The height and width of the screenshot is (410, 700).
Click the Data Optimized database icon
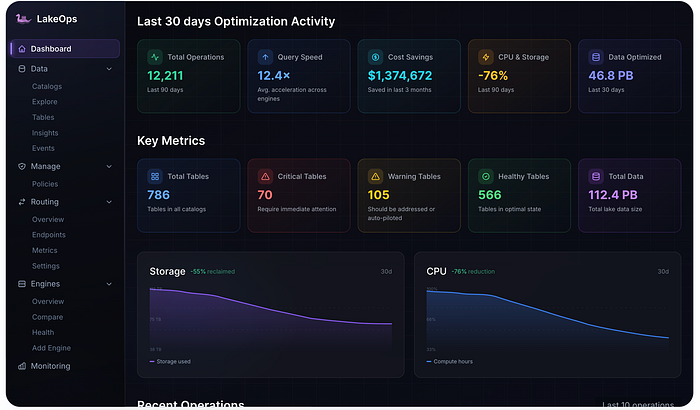pos(596,57)
